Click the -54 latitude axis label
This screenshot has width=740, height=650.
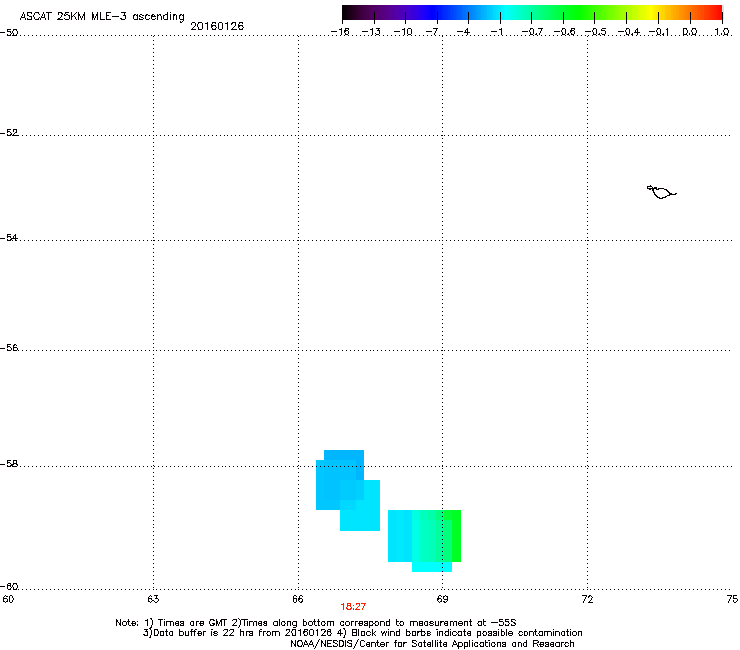pos(9,238)
